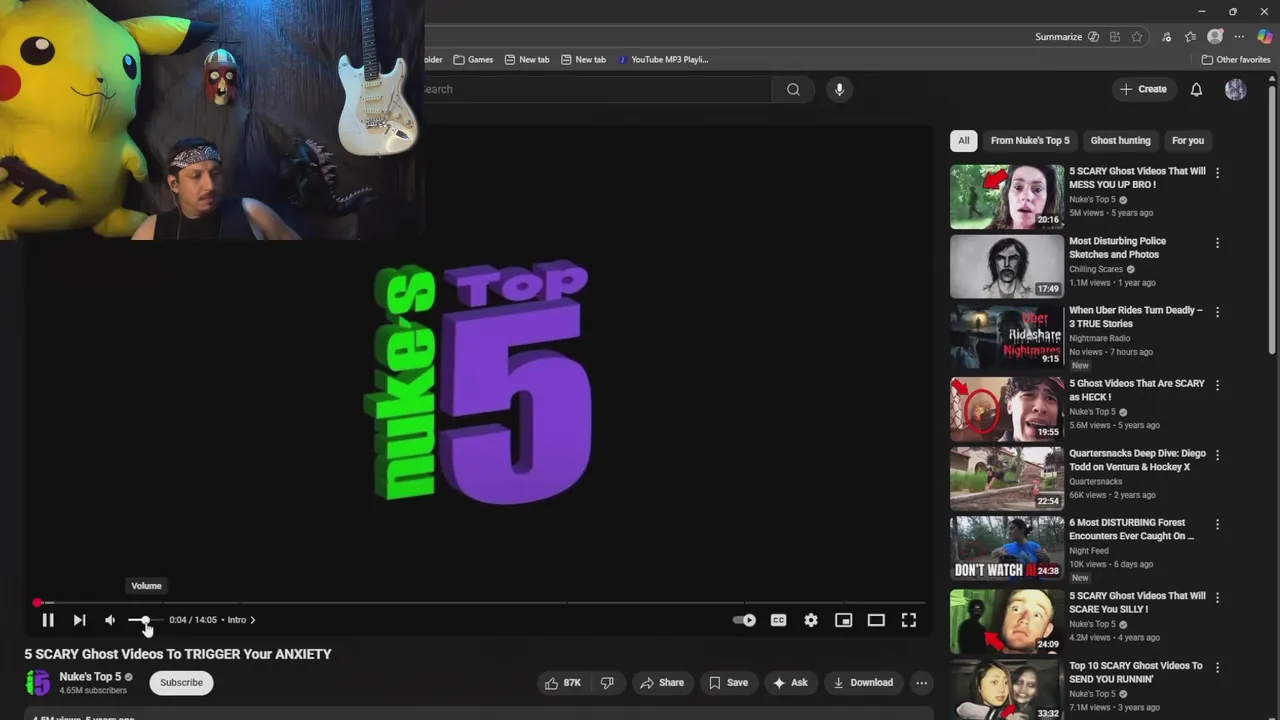Screen dimensions: 1280x720
Task: Toggle closed captions CC button
Action: [778, 620]
